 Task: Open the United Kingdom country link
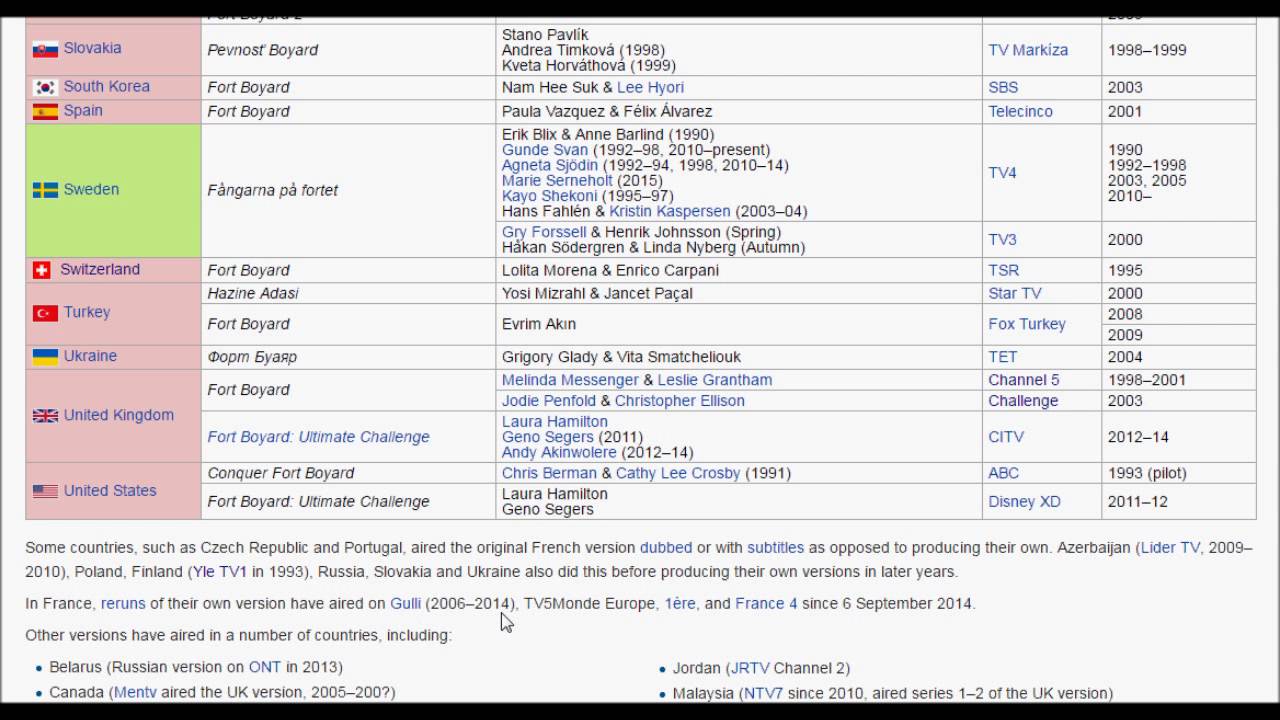point(119,415)
